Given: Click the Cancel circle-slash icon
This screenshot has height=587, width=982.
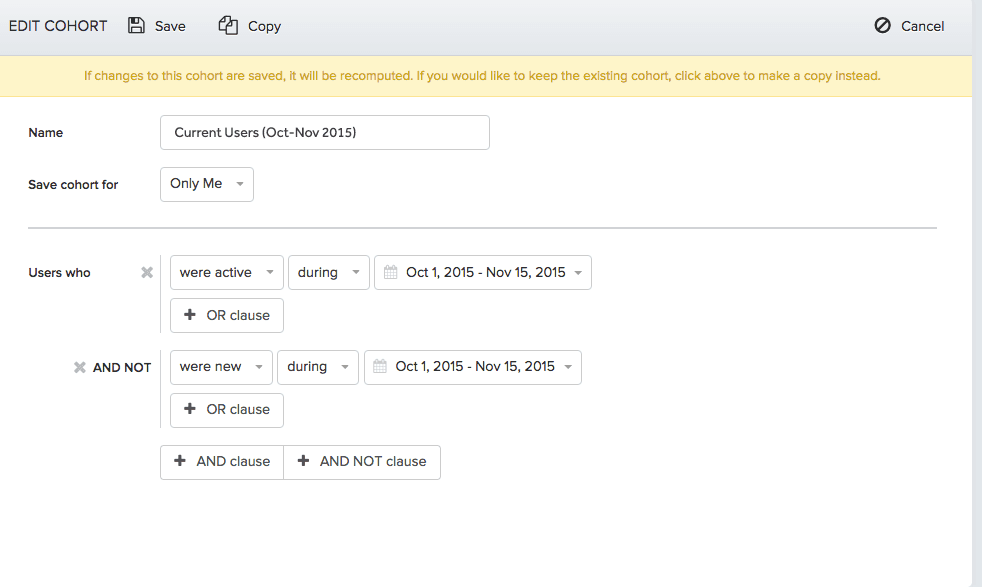Looking at the screenshot, I should point(882,26).
